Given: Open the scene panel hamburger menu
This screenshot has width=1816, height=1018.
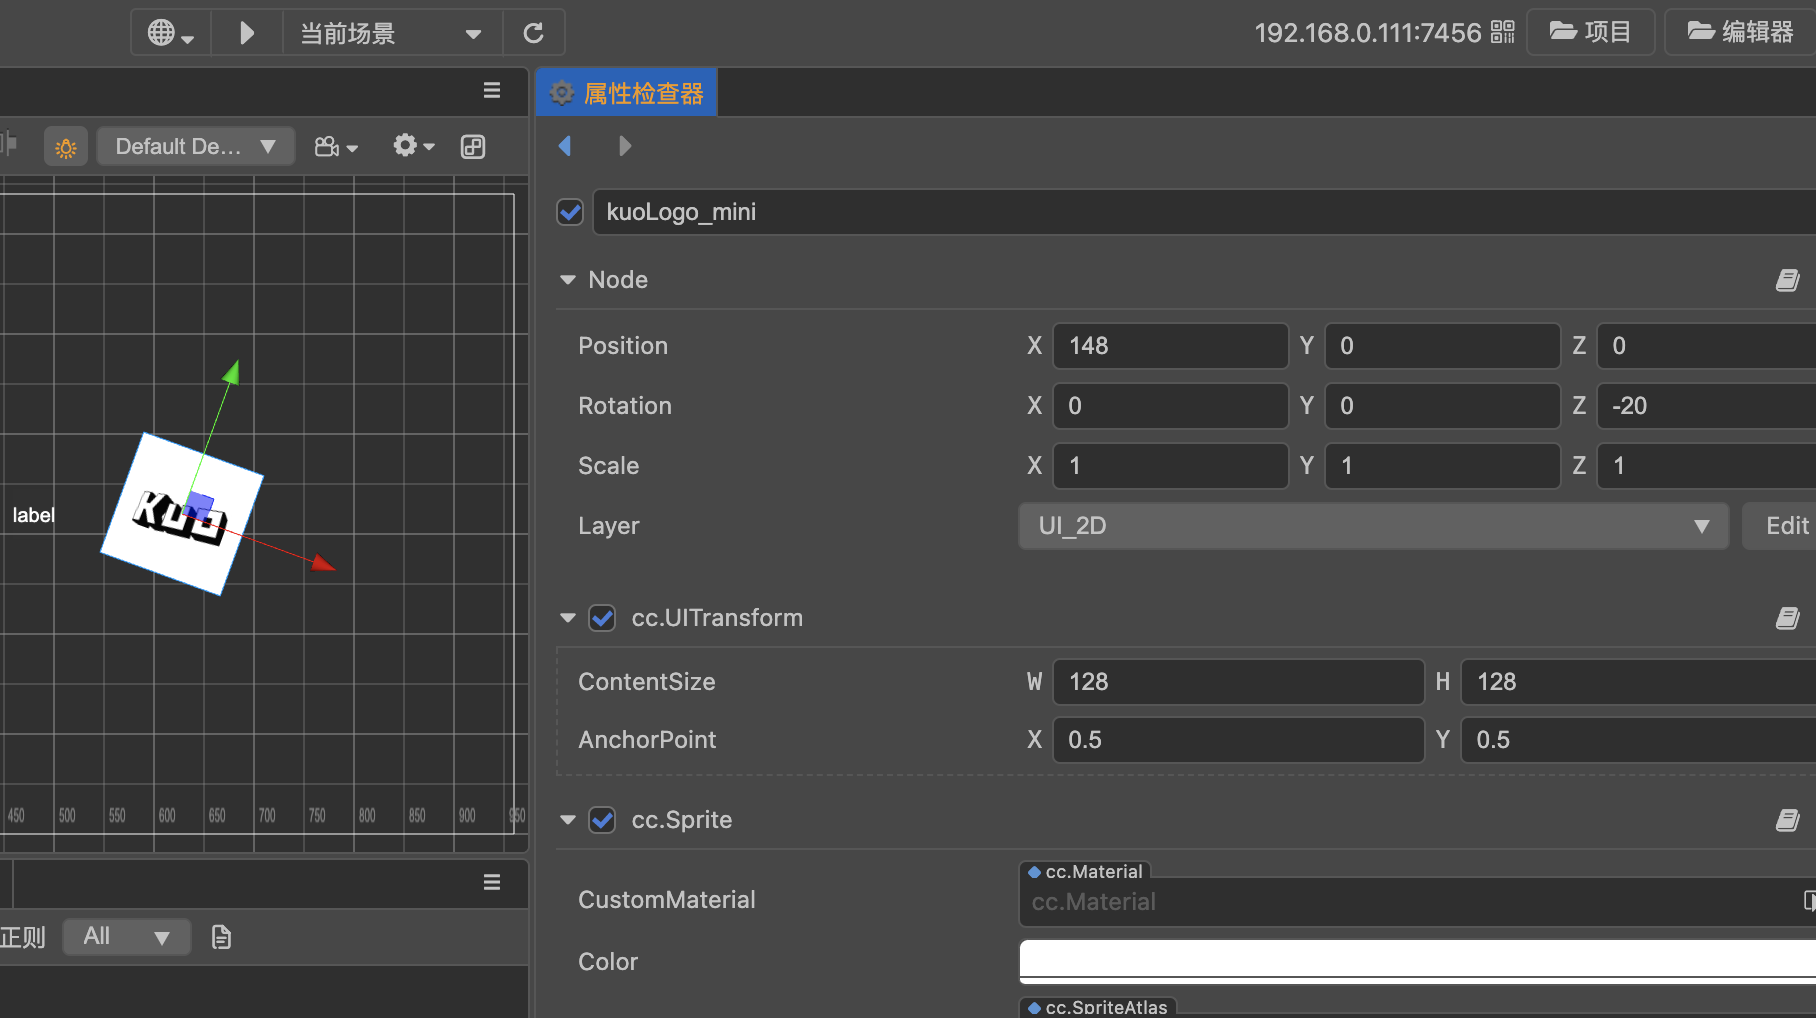Looking at the screenshot, I should [x=492, y=91].
